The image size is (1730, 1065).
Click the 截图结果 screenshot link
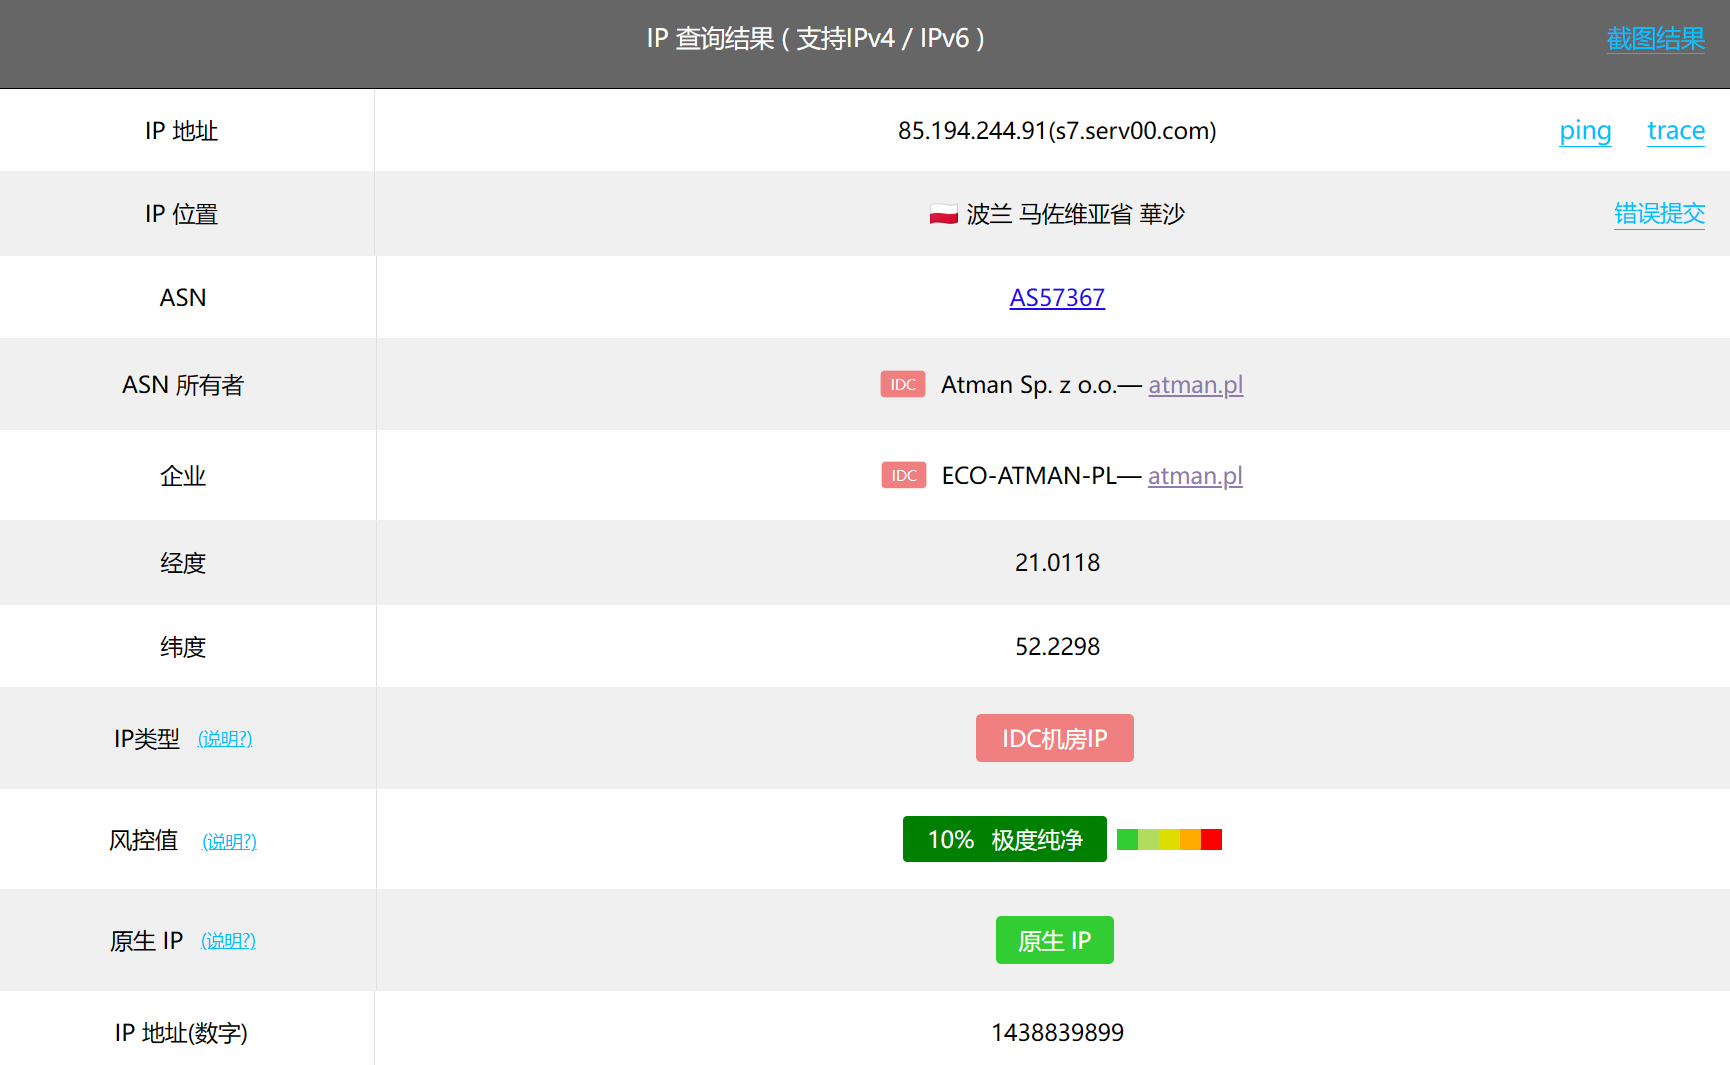[1655, 39]
